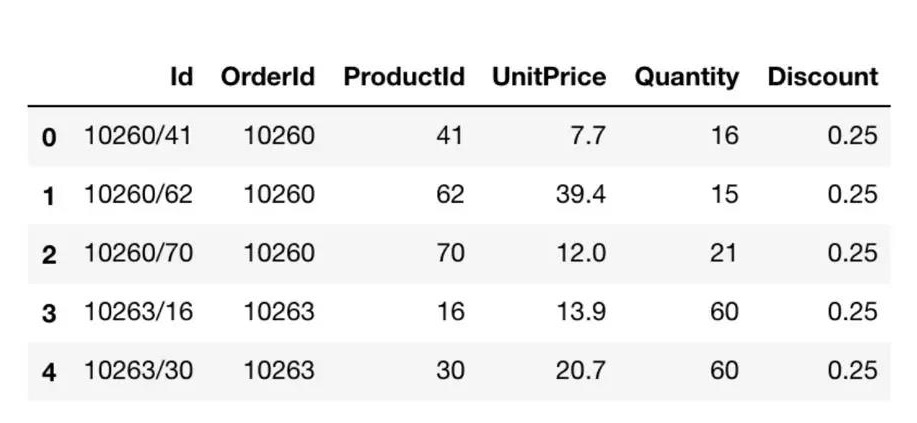Click the Id column header
Image resolution: width=917 pixels, height=423 pixels.
click(181, 77)
